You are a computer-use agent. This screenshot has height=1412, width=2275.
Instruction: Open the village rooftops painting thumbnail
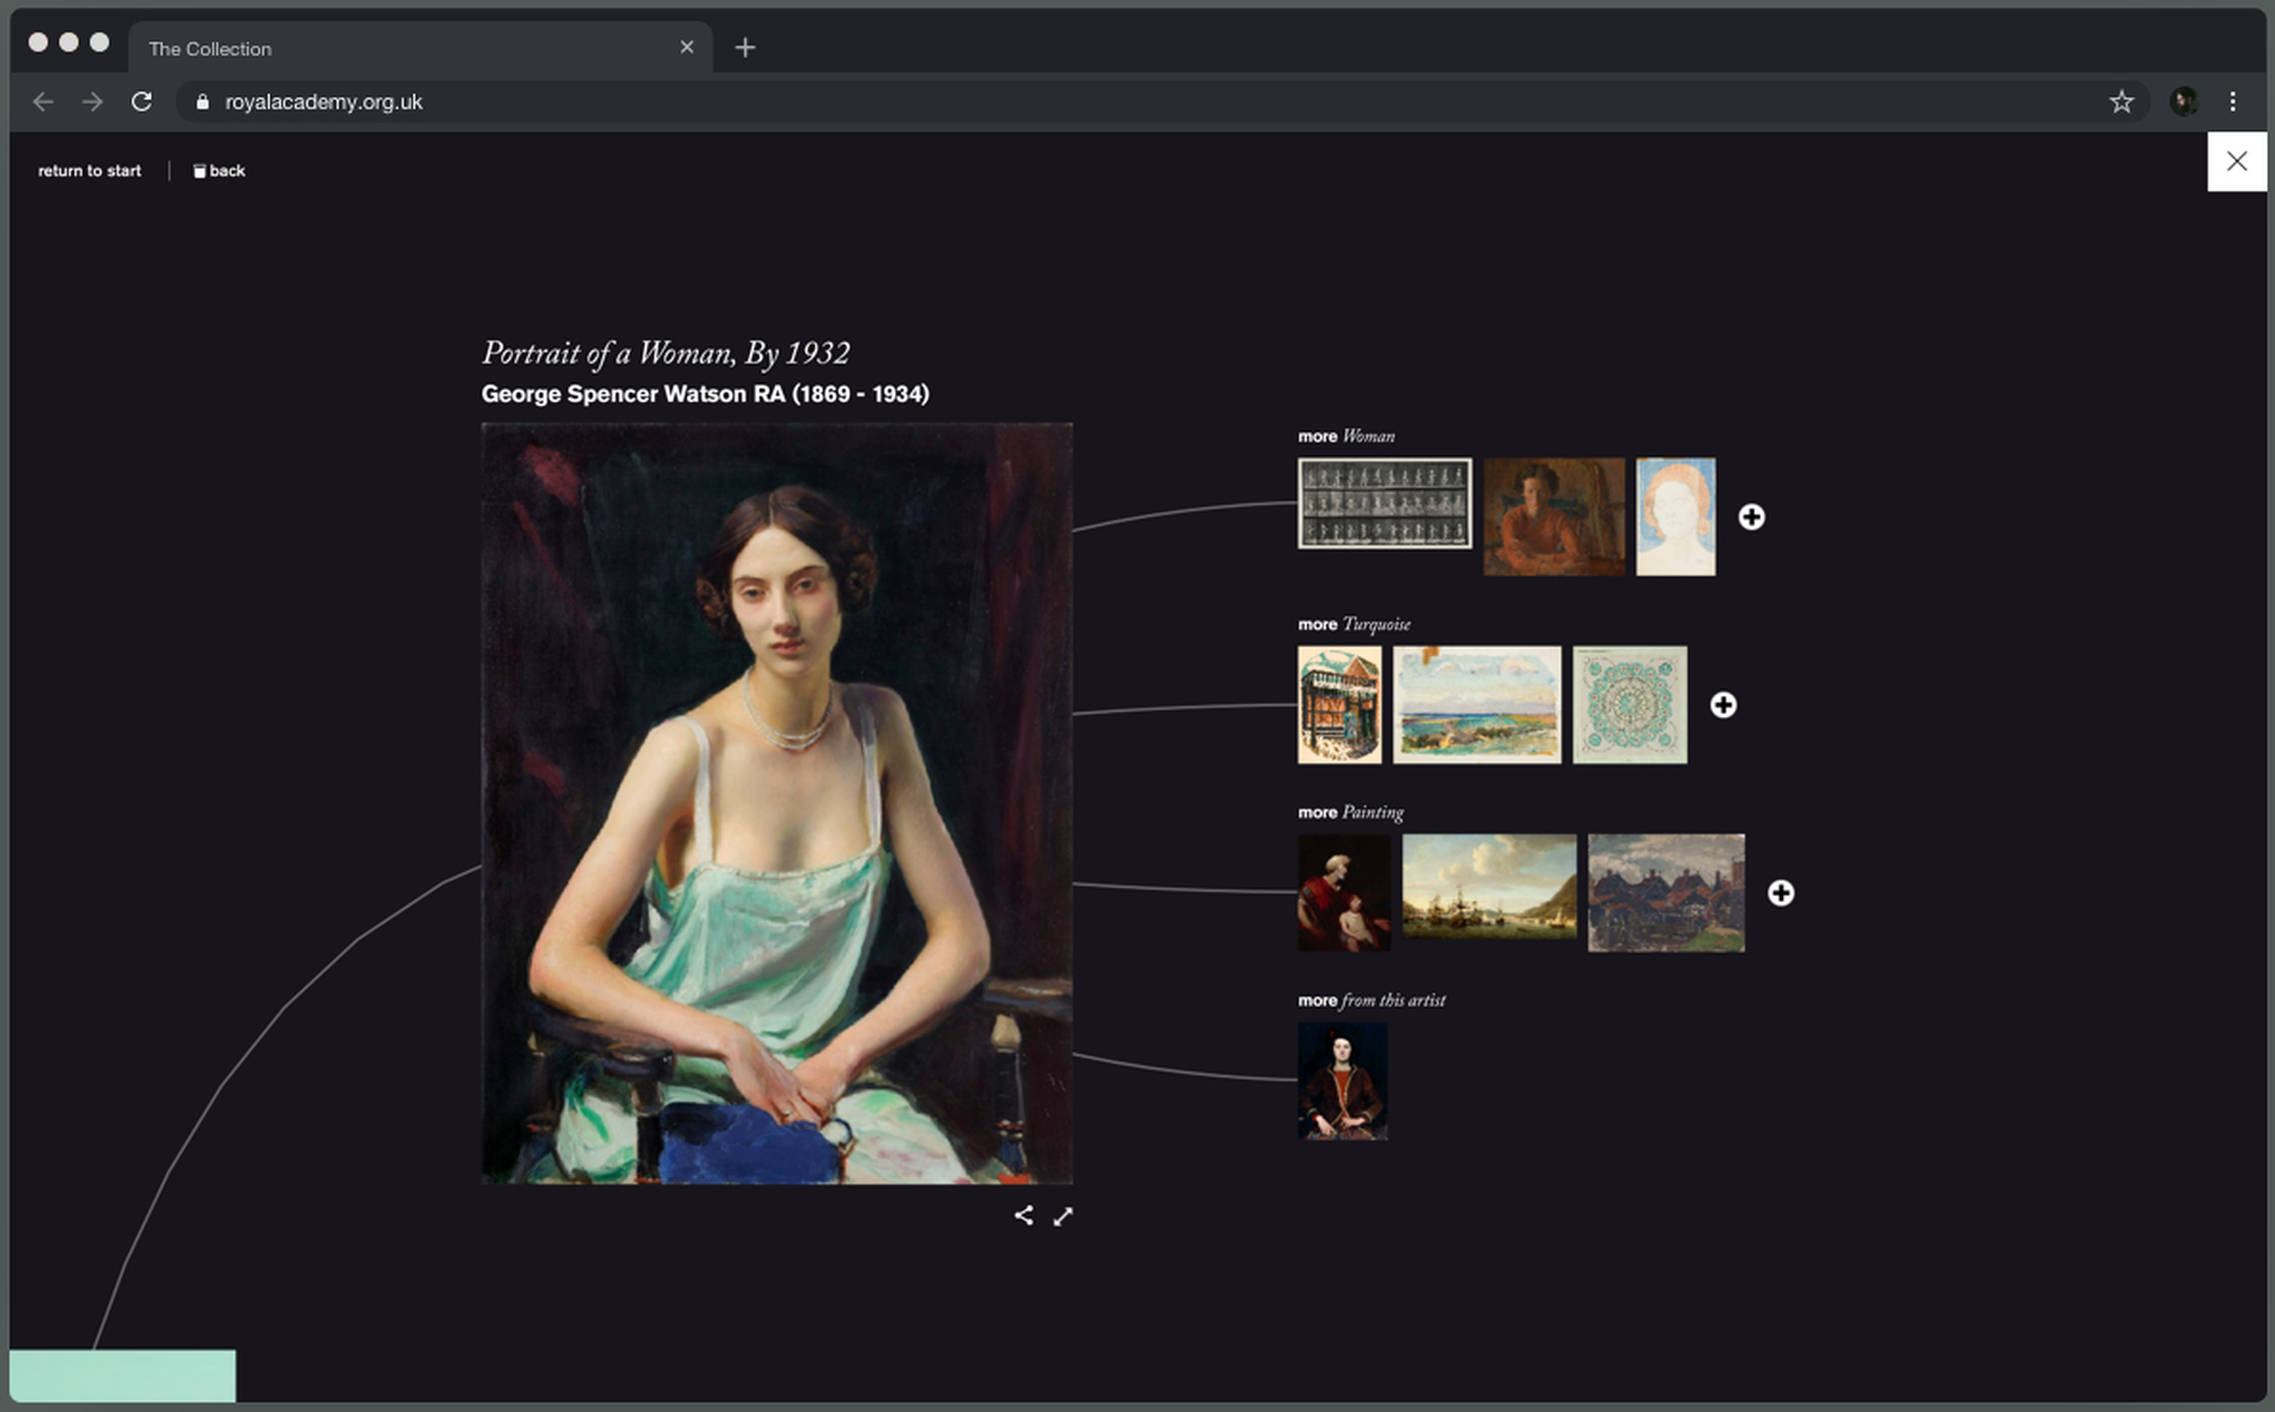(1666, 893)
